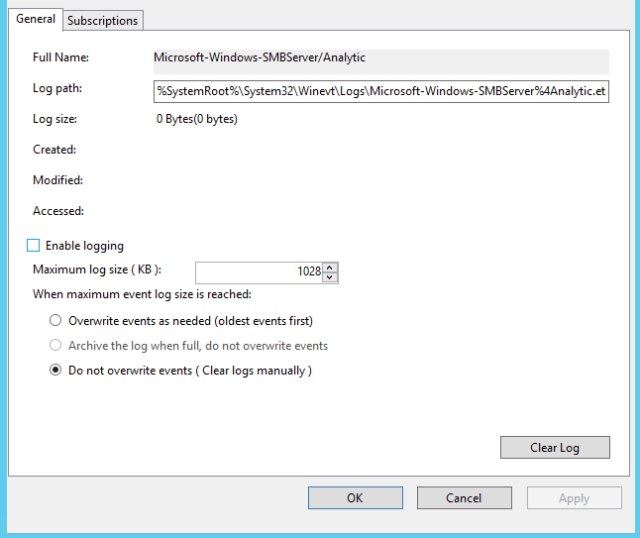
Task: Click the Clear Log button
Action: [x=555, y=447]
